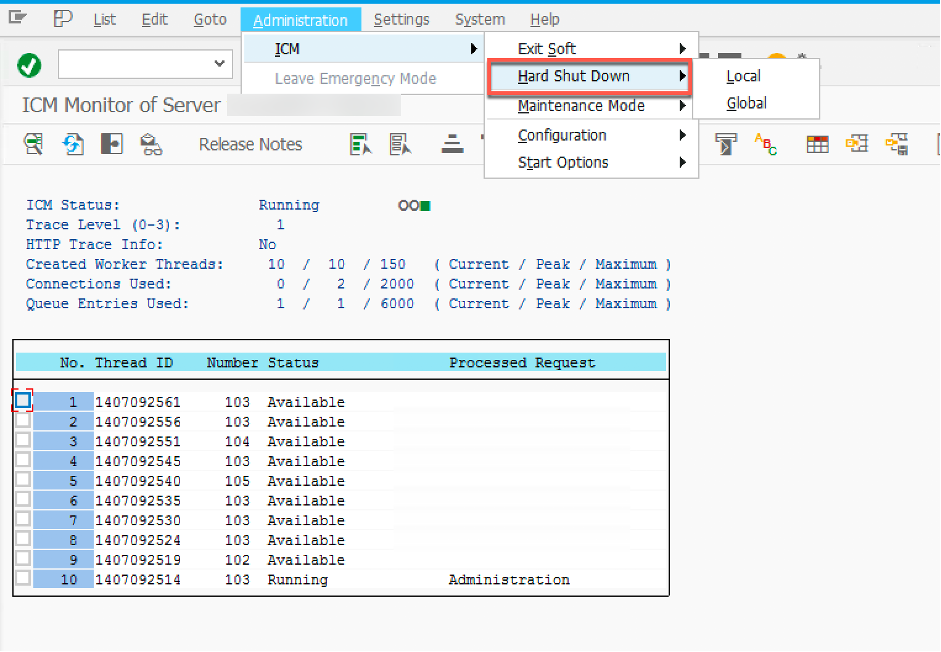Click the red table layout icon
The width and height of the screenshot is (941, 652).
pos(817,144)
